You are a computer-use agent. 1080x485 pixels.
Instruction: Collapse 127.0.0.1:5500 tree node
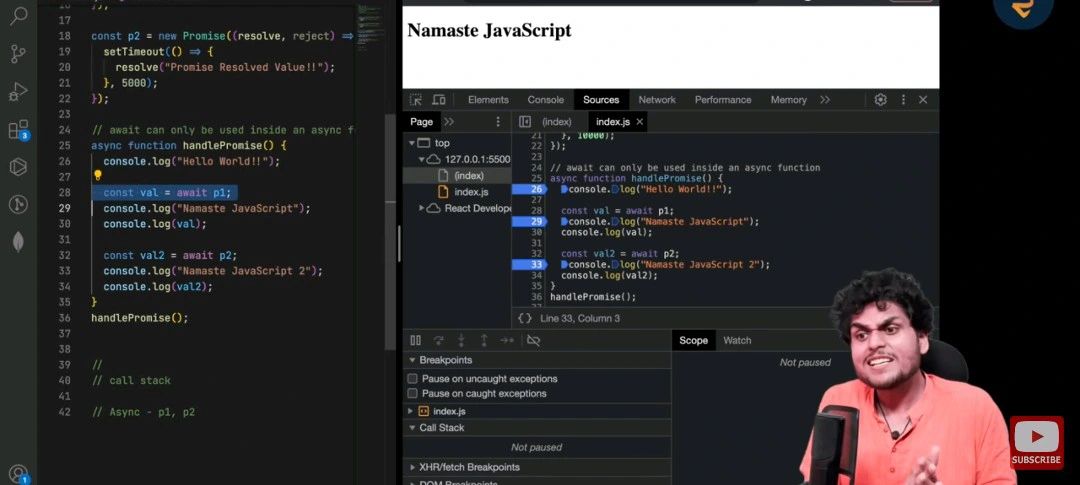coord(422,159)
